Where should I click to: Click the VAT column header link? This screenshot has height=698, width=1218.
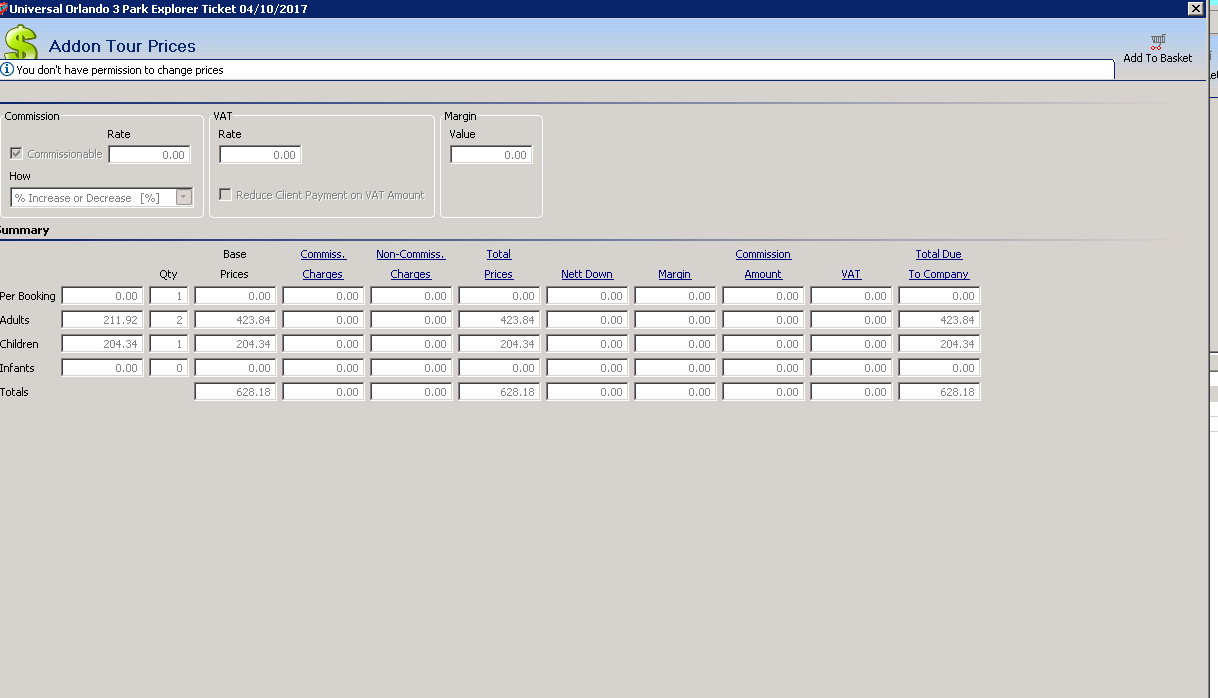(x=851, y=274)
